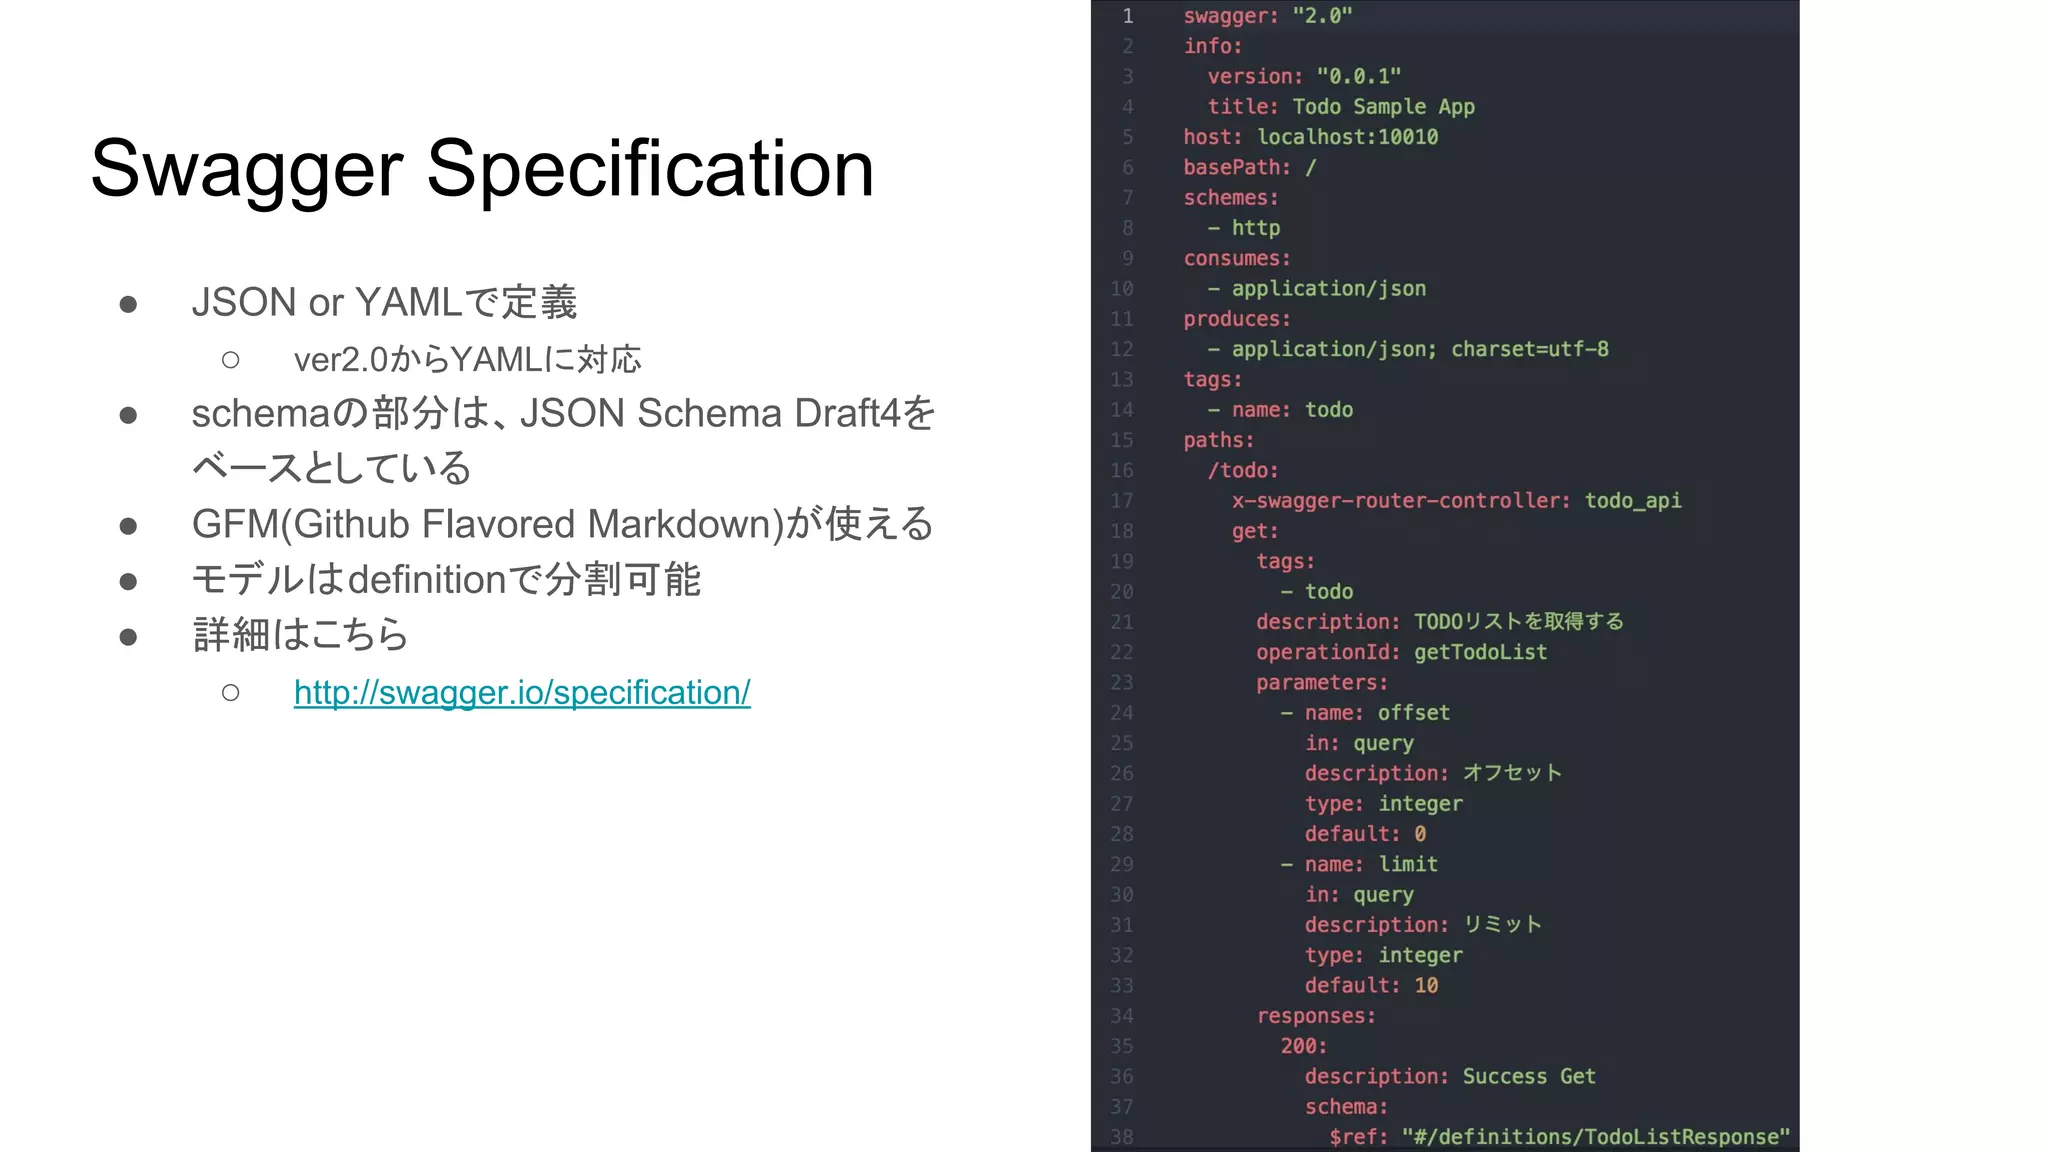Click the 'produces:' key in code
This screenshot has height=1152, width=2048.
coord(1237,319)
